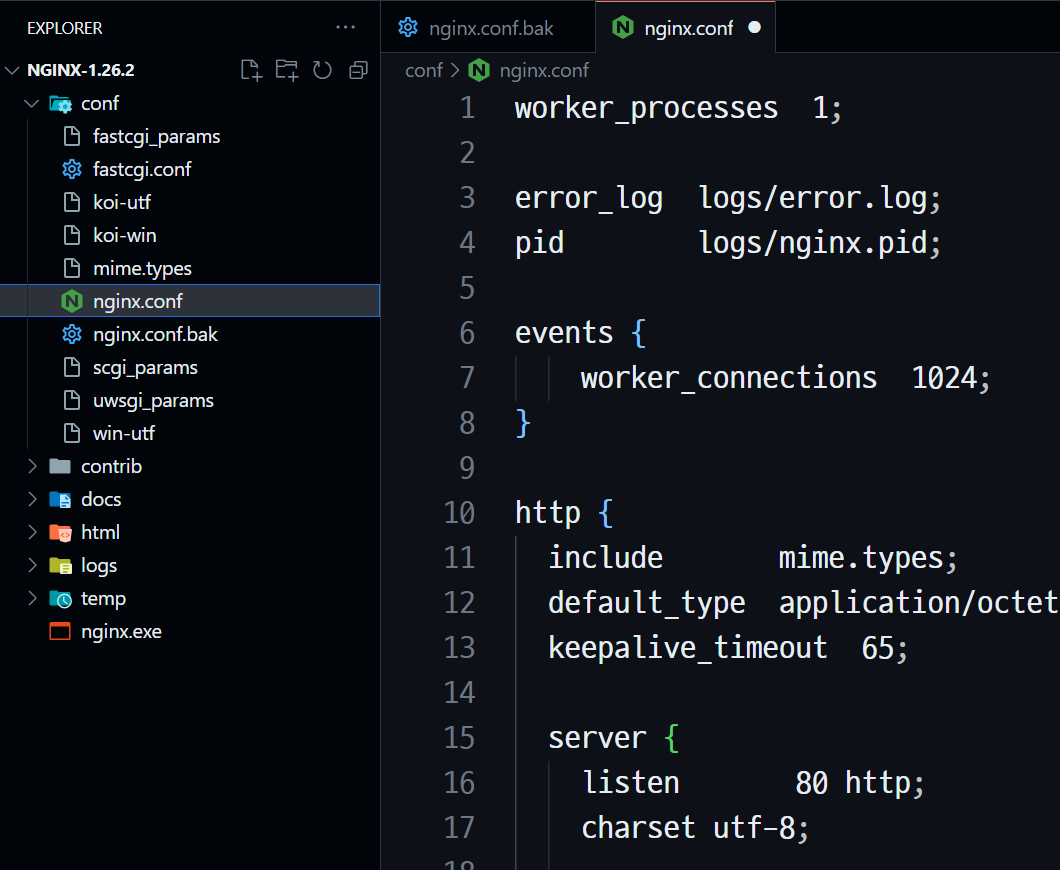Click line number 1 in gutter
The width and height of the screenshot is (1060, 870).
tap(467, 108)
